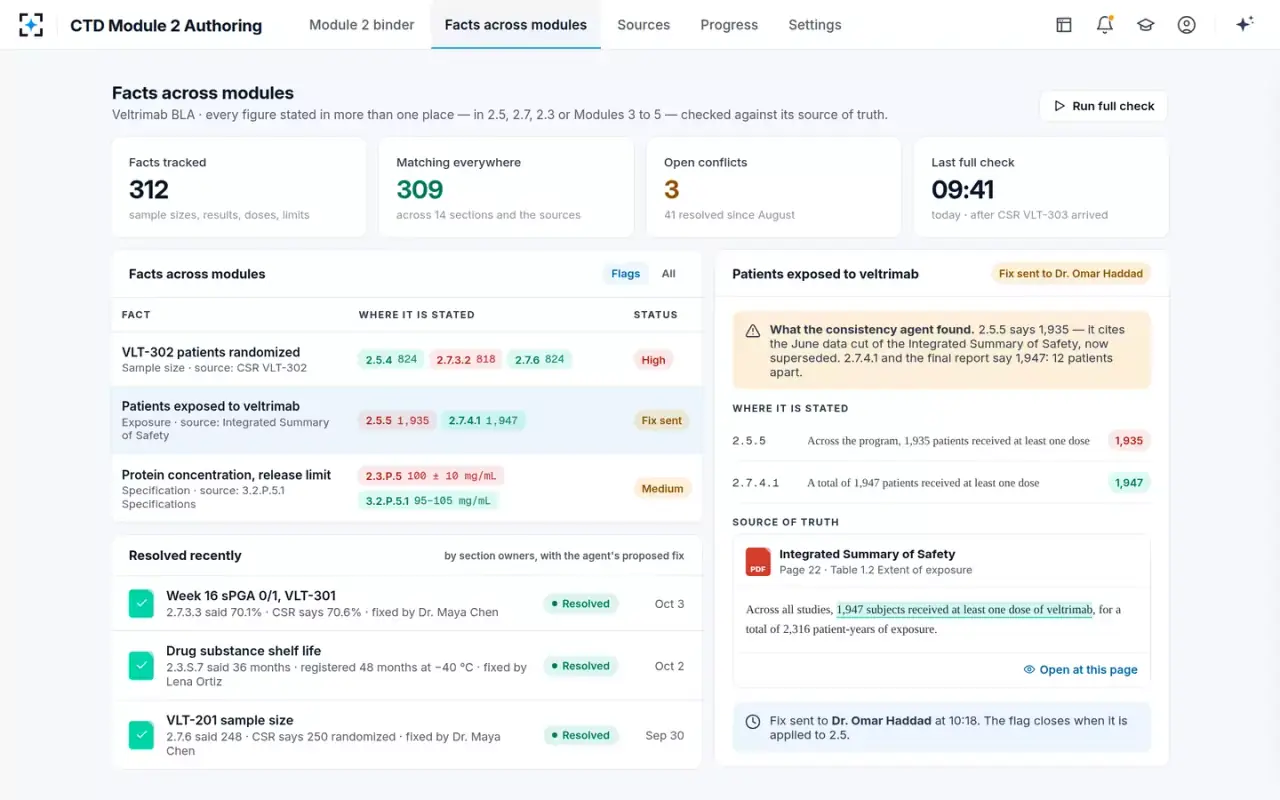This screenshot has height=800, width=1280.
Task: Click the red 1,935 value badge in detail panel
Action: [1129, 441]
